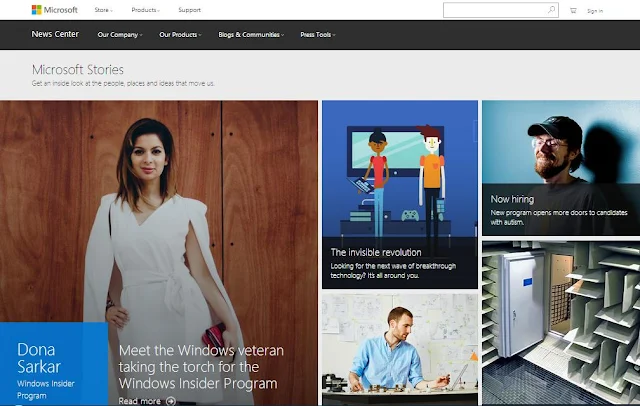Click the Microsoft logo
The height and width of the screenshot is (406, 640).
click(x=55, y=10)
